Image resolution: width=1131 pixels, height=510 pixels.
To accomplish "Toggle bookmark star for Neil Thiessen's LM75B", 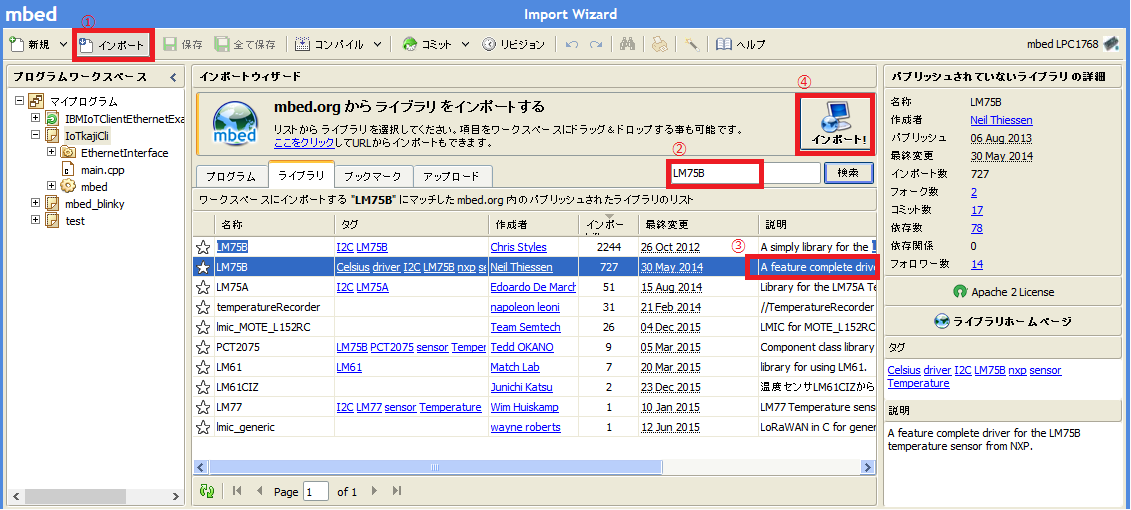I will [x=203, y=267].
